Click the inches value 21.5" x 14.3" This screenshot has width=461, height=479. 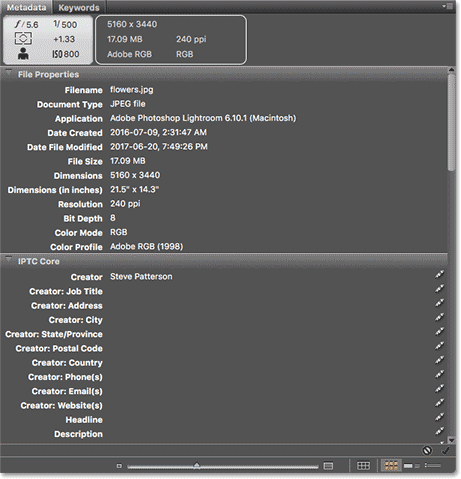[x=134, y=190]
